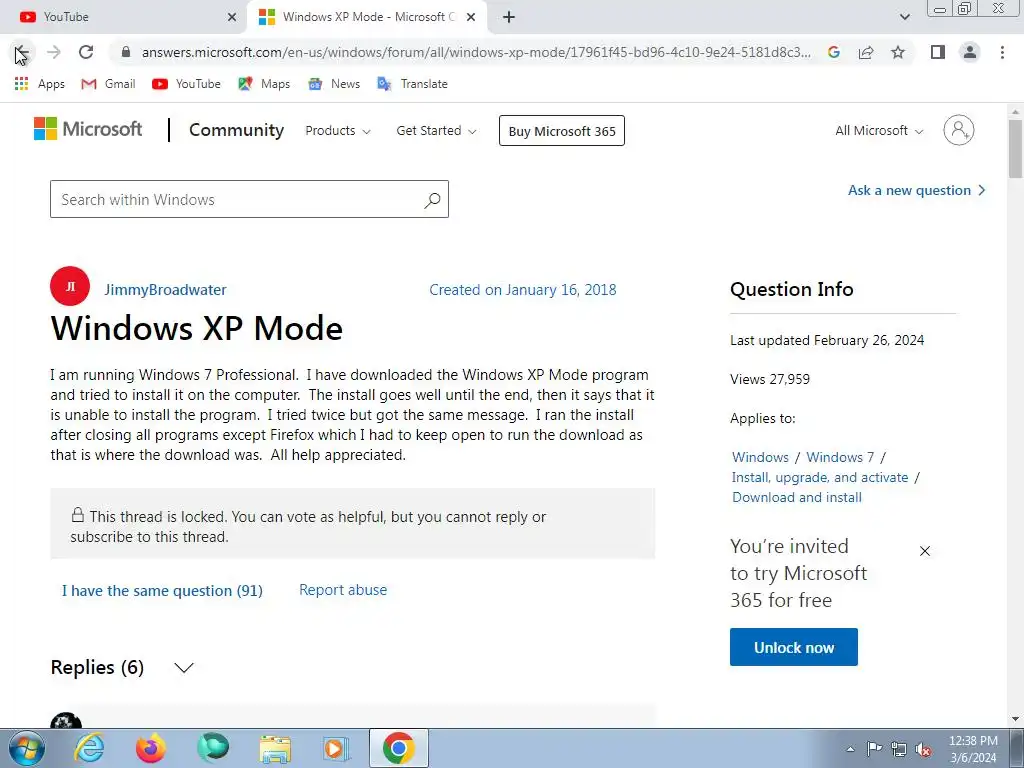Click the scrollbar down arrow

(x=1015, y=719)
